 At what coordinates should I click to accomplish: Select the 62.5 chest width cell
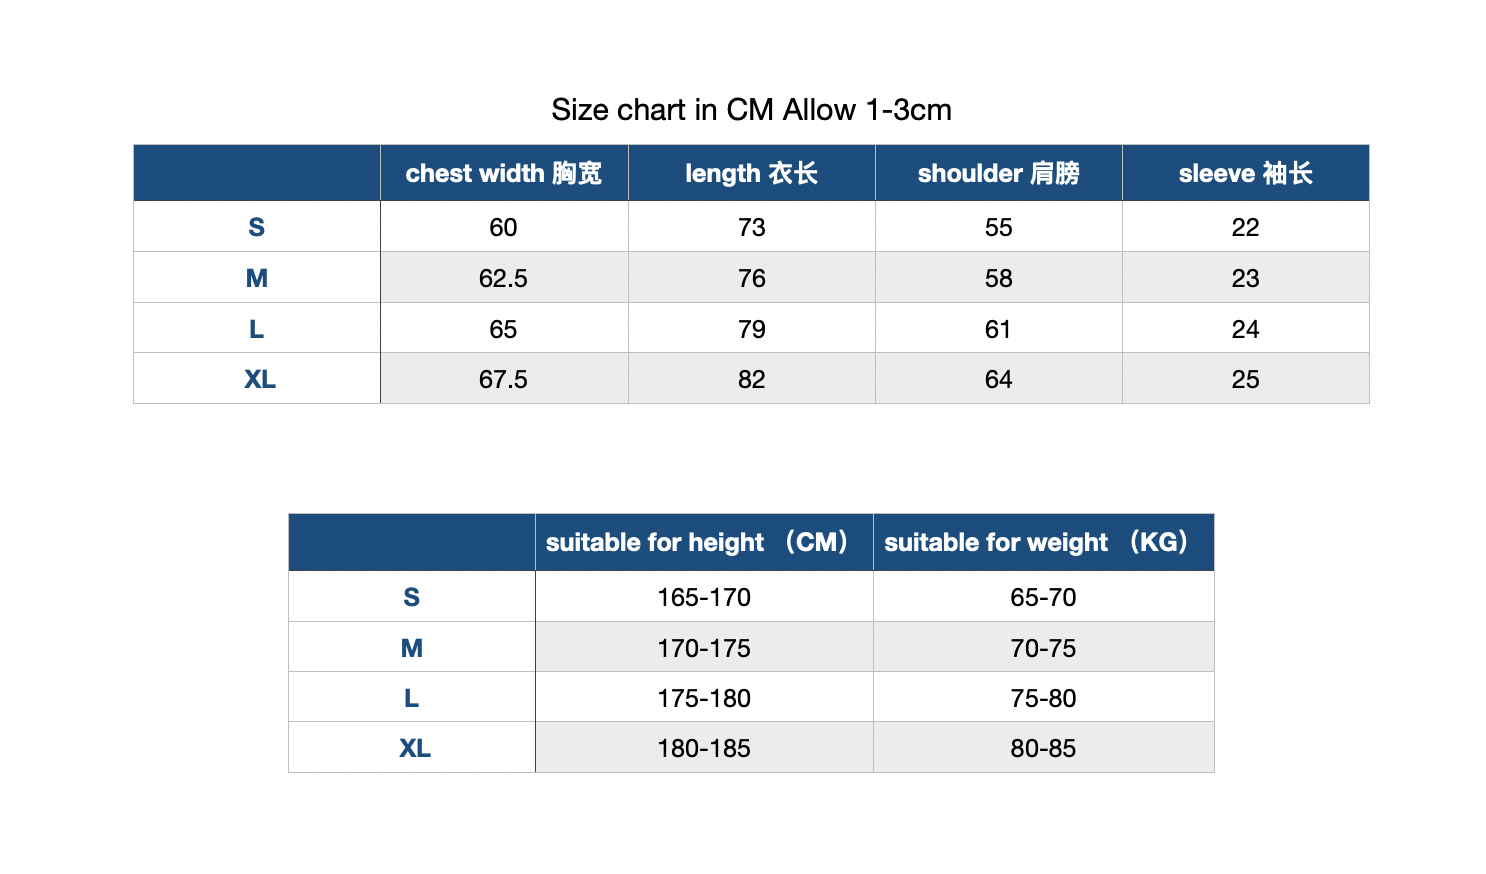coord(504,278)
